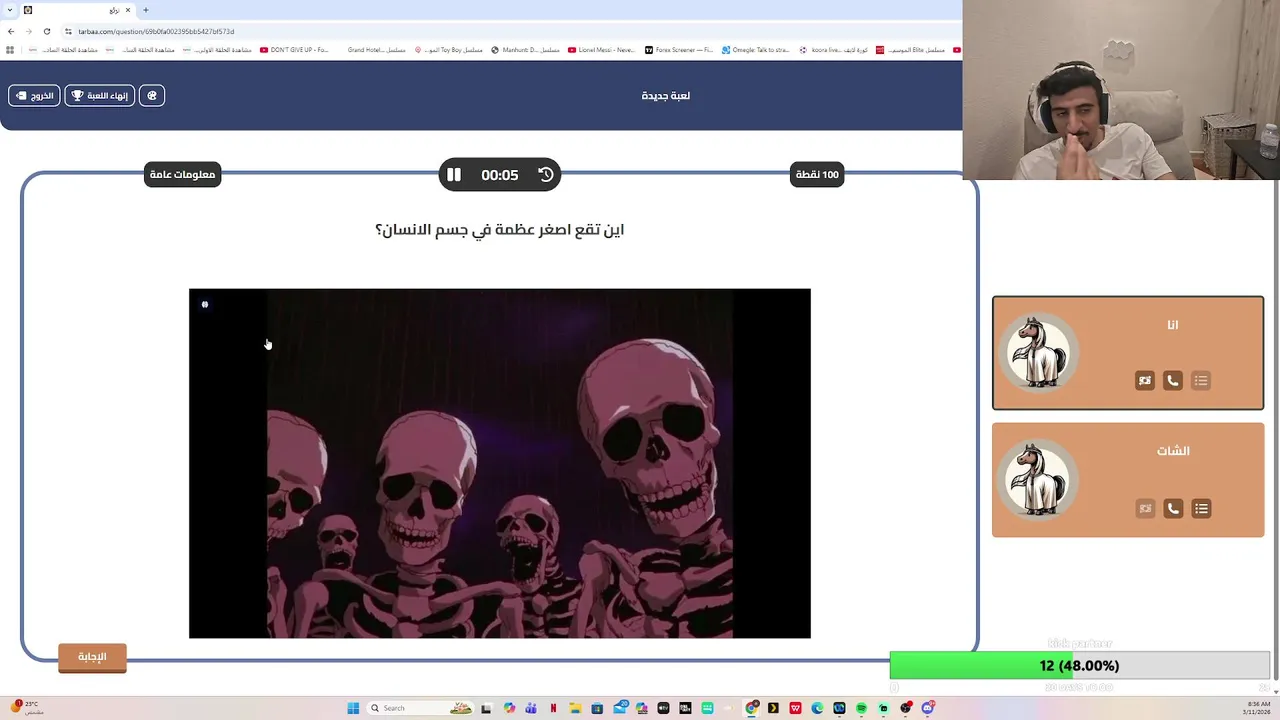The height and width of the screenshot is (720, 1280).
Task: Open the apps grid in the bookmarks bar
Action: pyautogui.click(x=10, y=50)
